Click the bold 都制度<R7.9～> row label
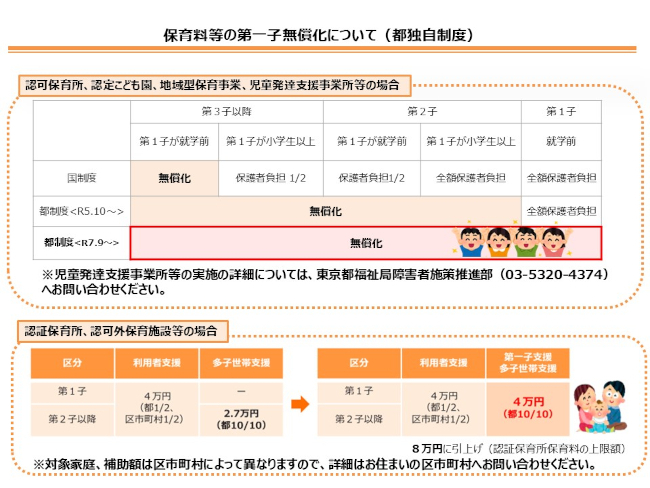 click(81, 243)
